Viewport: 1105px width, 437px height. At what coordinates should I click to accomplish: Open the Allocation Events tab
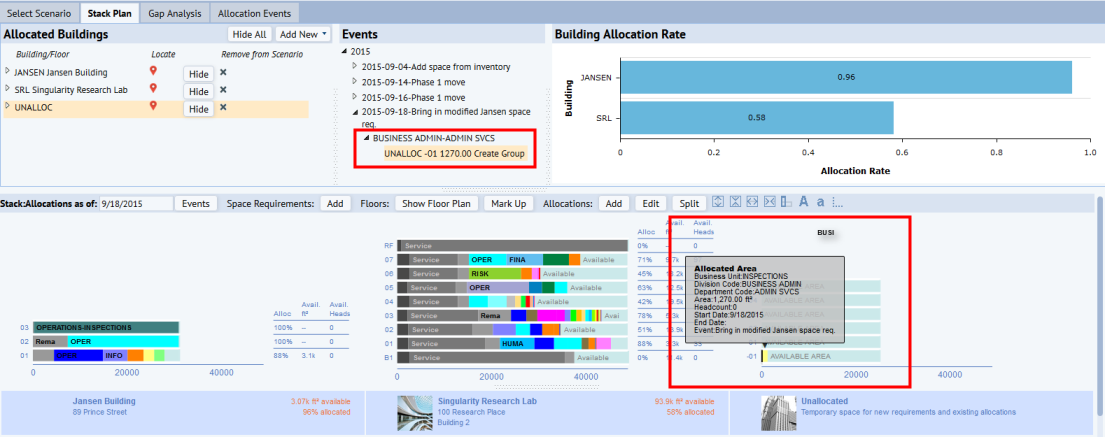255,14
